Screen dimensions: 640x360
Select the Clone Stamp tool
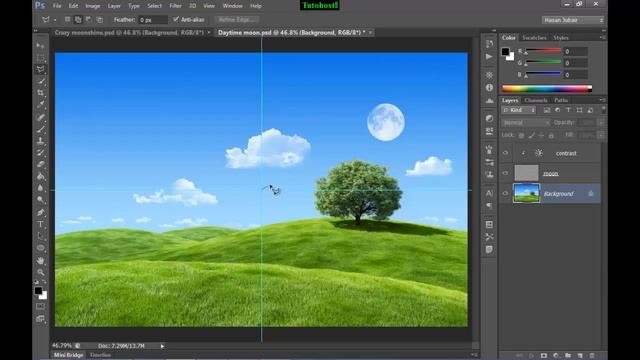[40, 141]
